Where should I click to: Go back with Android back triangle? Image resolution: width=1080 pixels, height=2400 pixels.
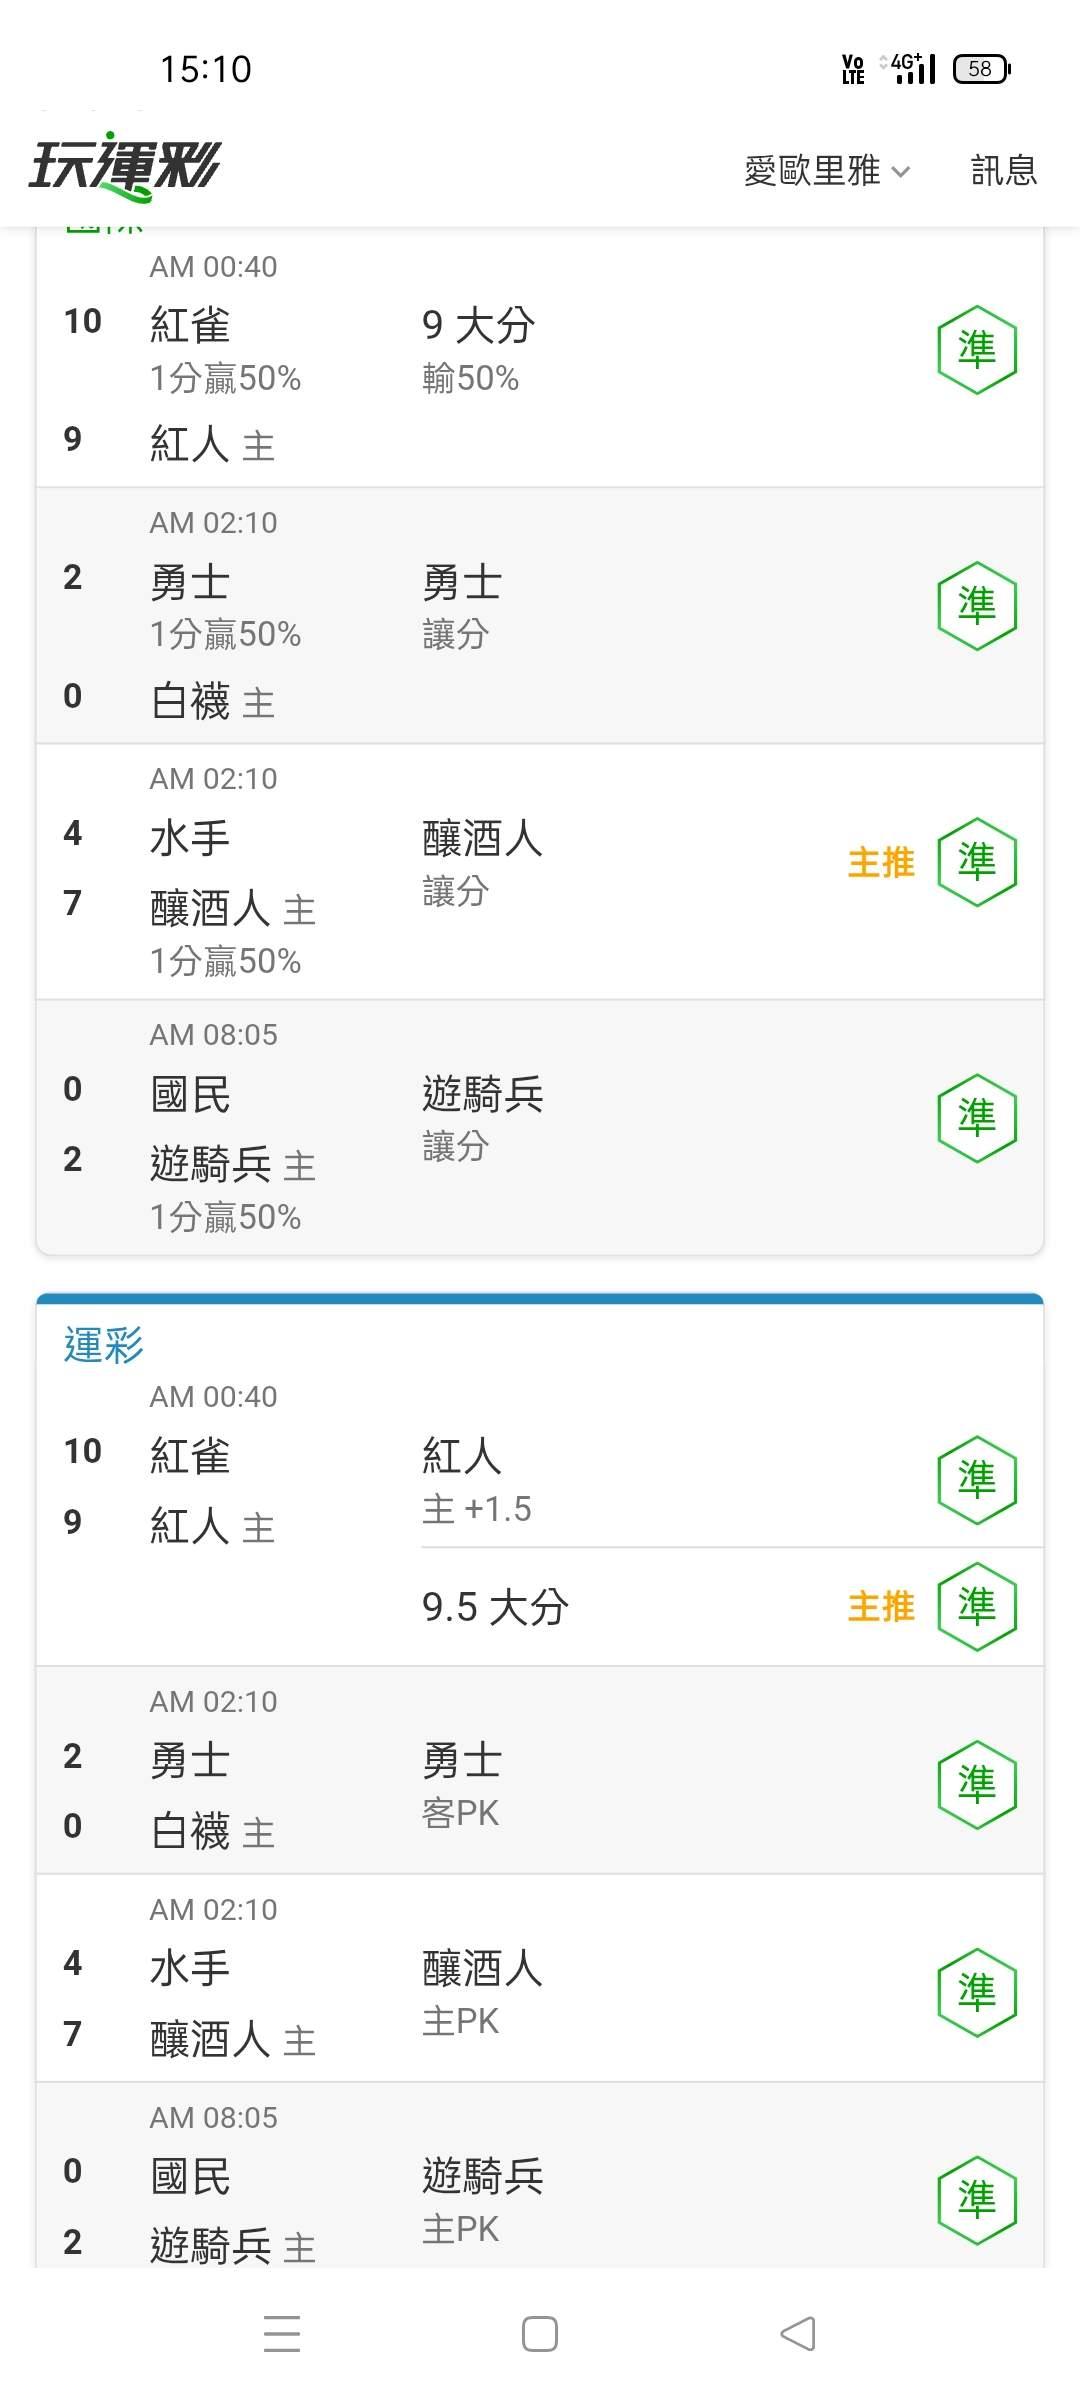click(798, 2334)
